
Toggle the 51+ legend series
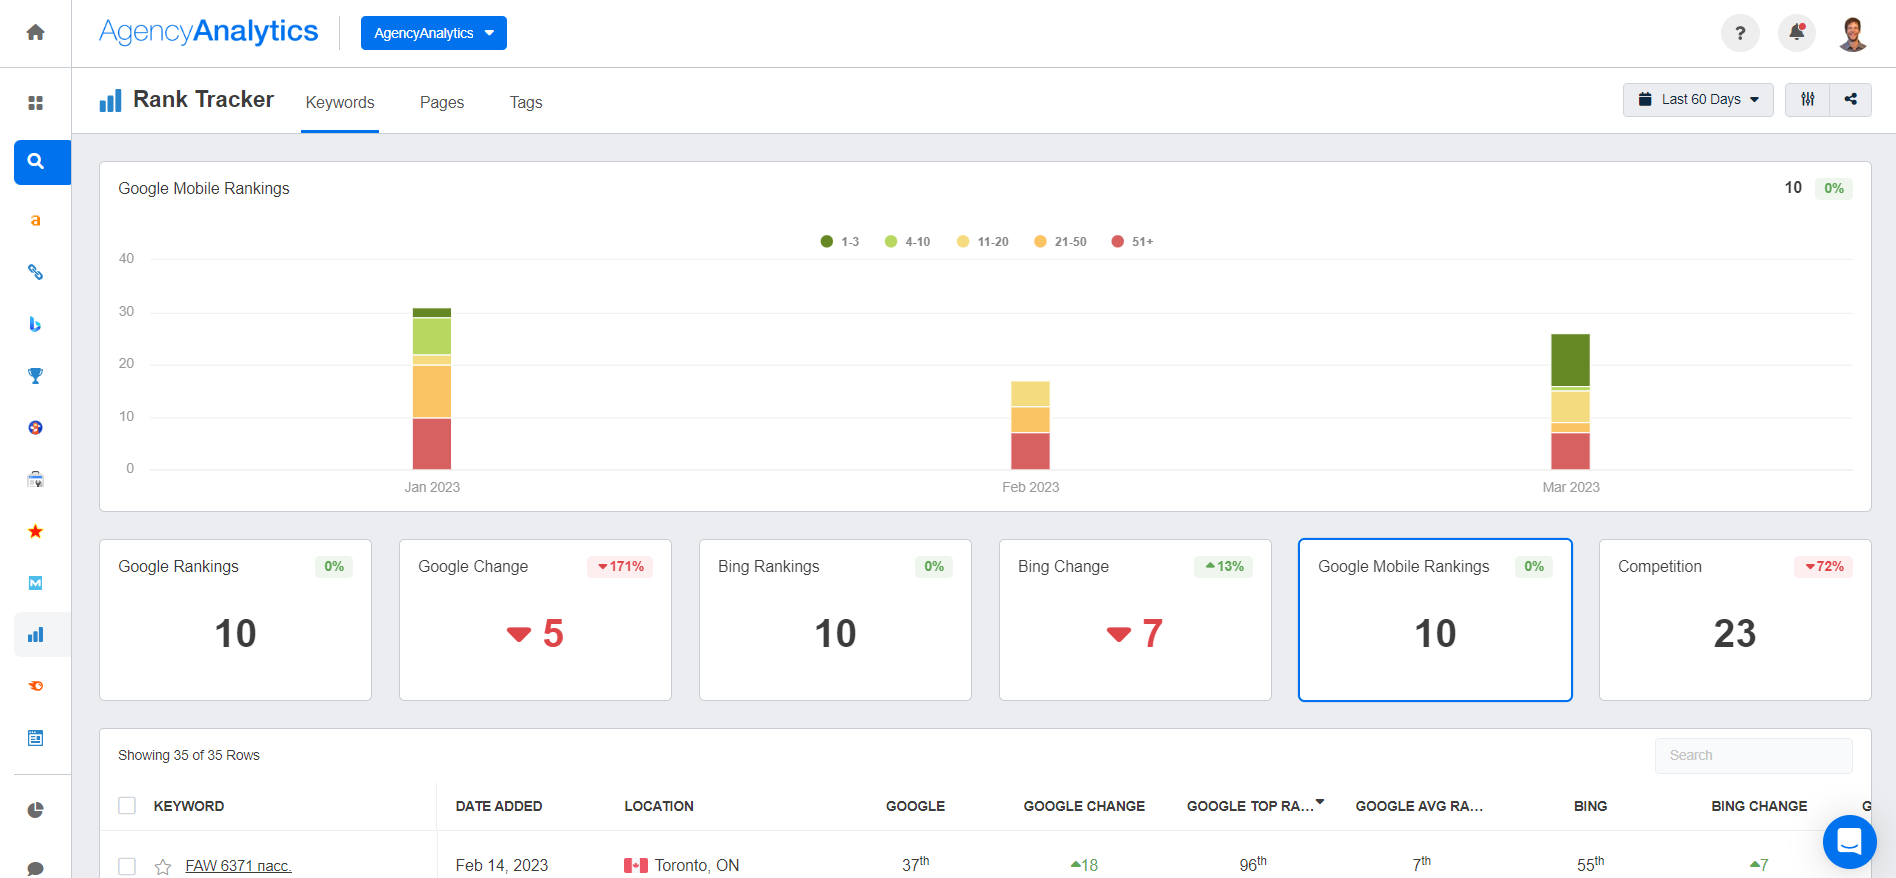point(1132,242)
